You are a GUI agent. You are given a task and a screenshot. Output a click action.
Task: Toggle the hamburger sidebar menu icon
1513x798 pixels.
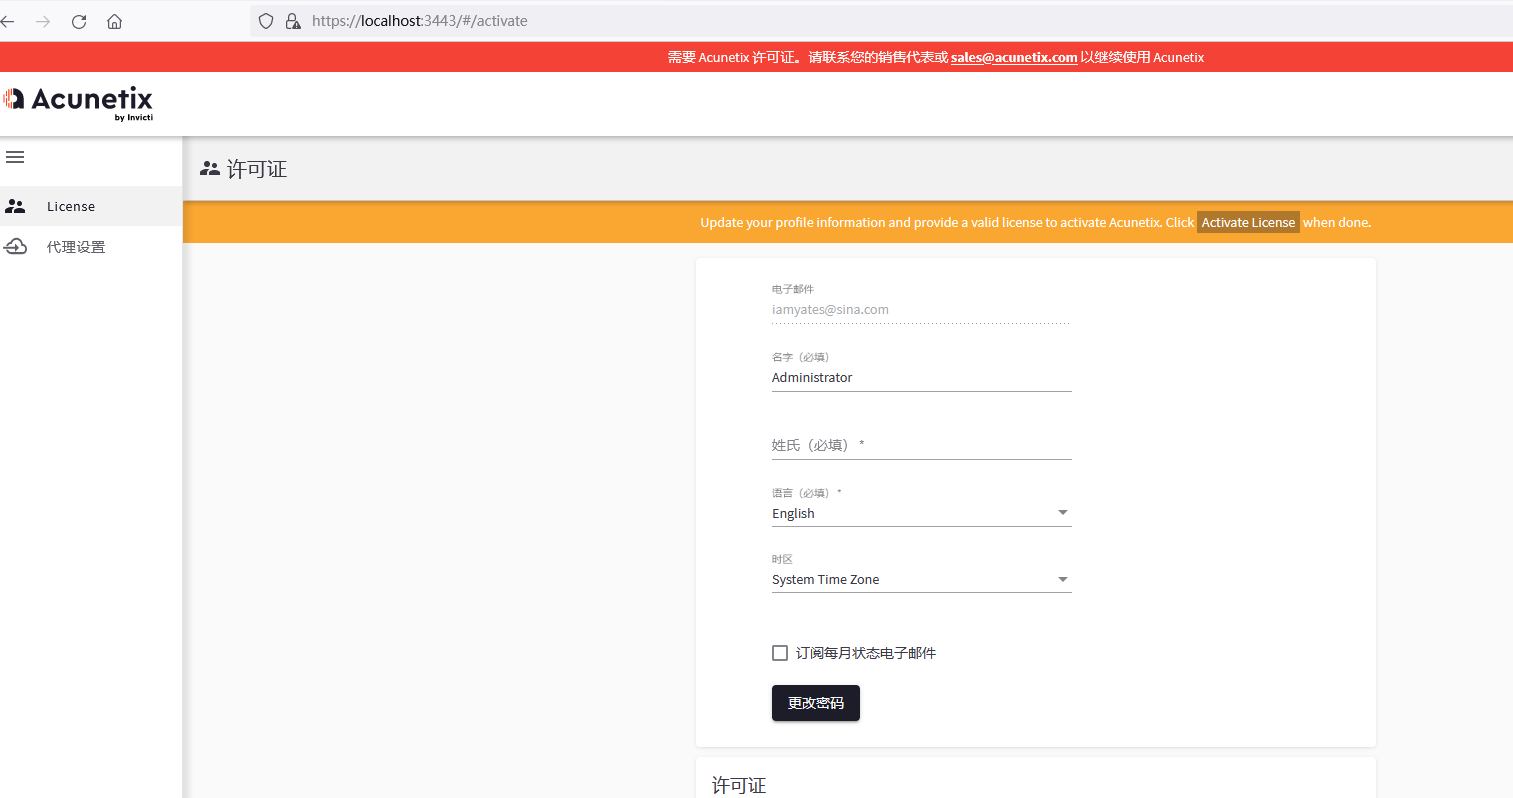pos(15,157)
